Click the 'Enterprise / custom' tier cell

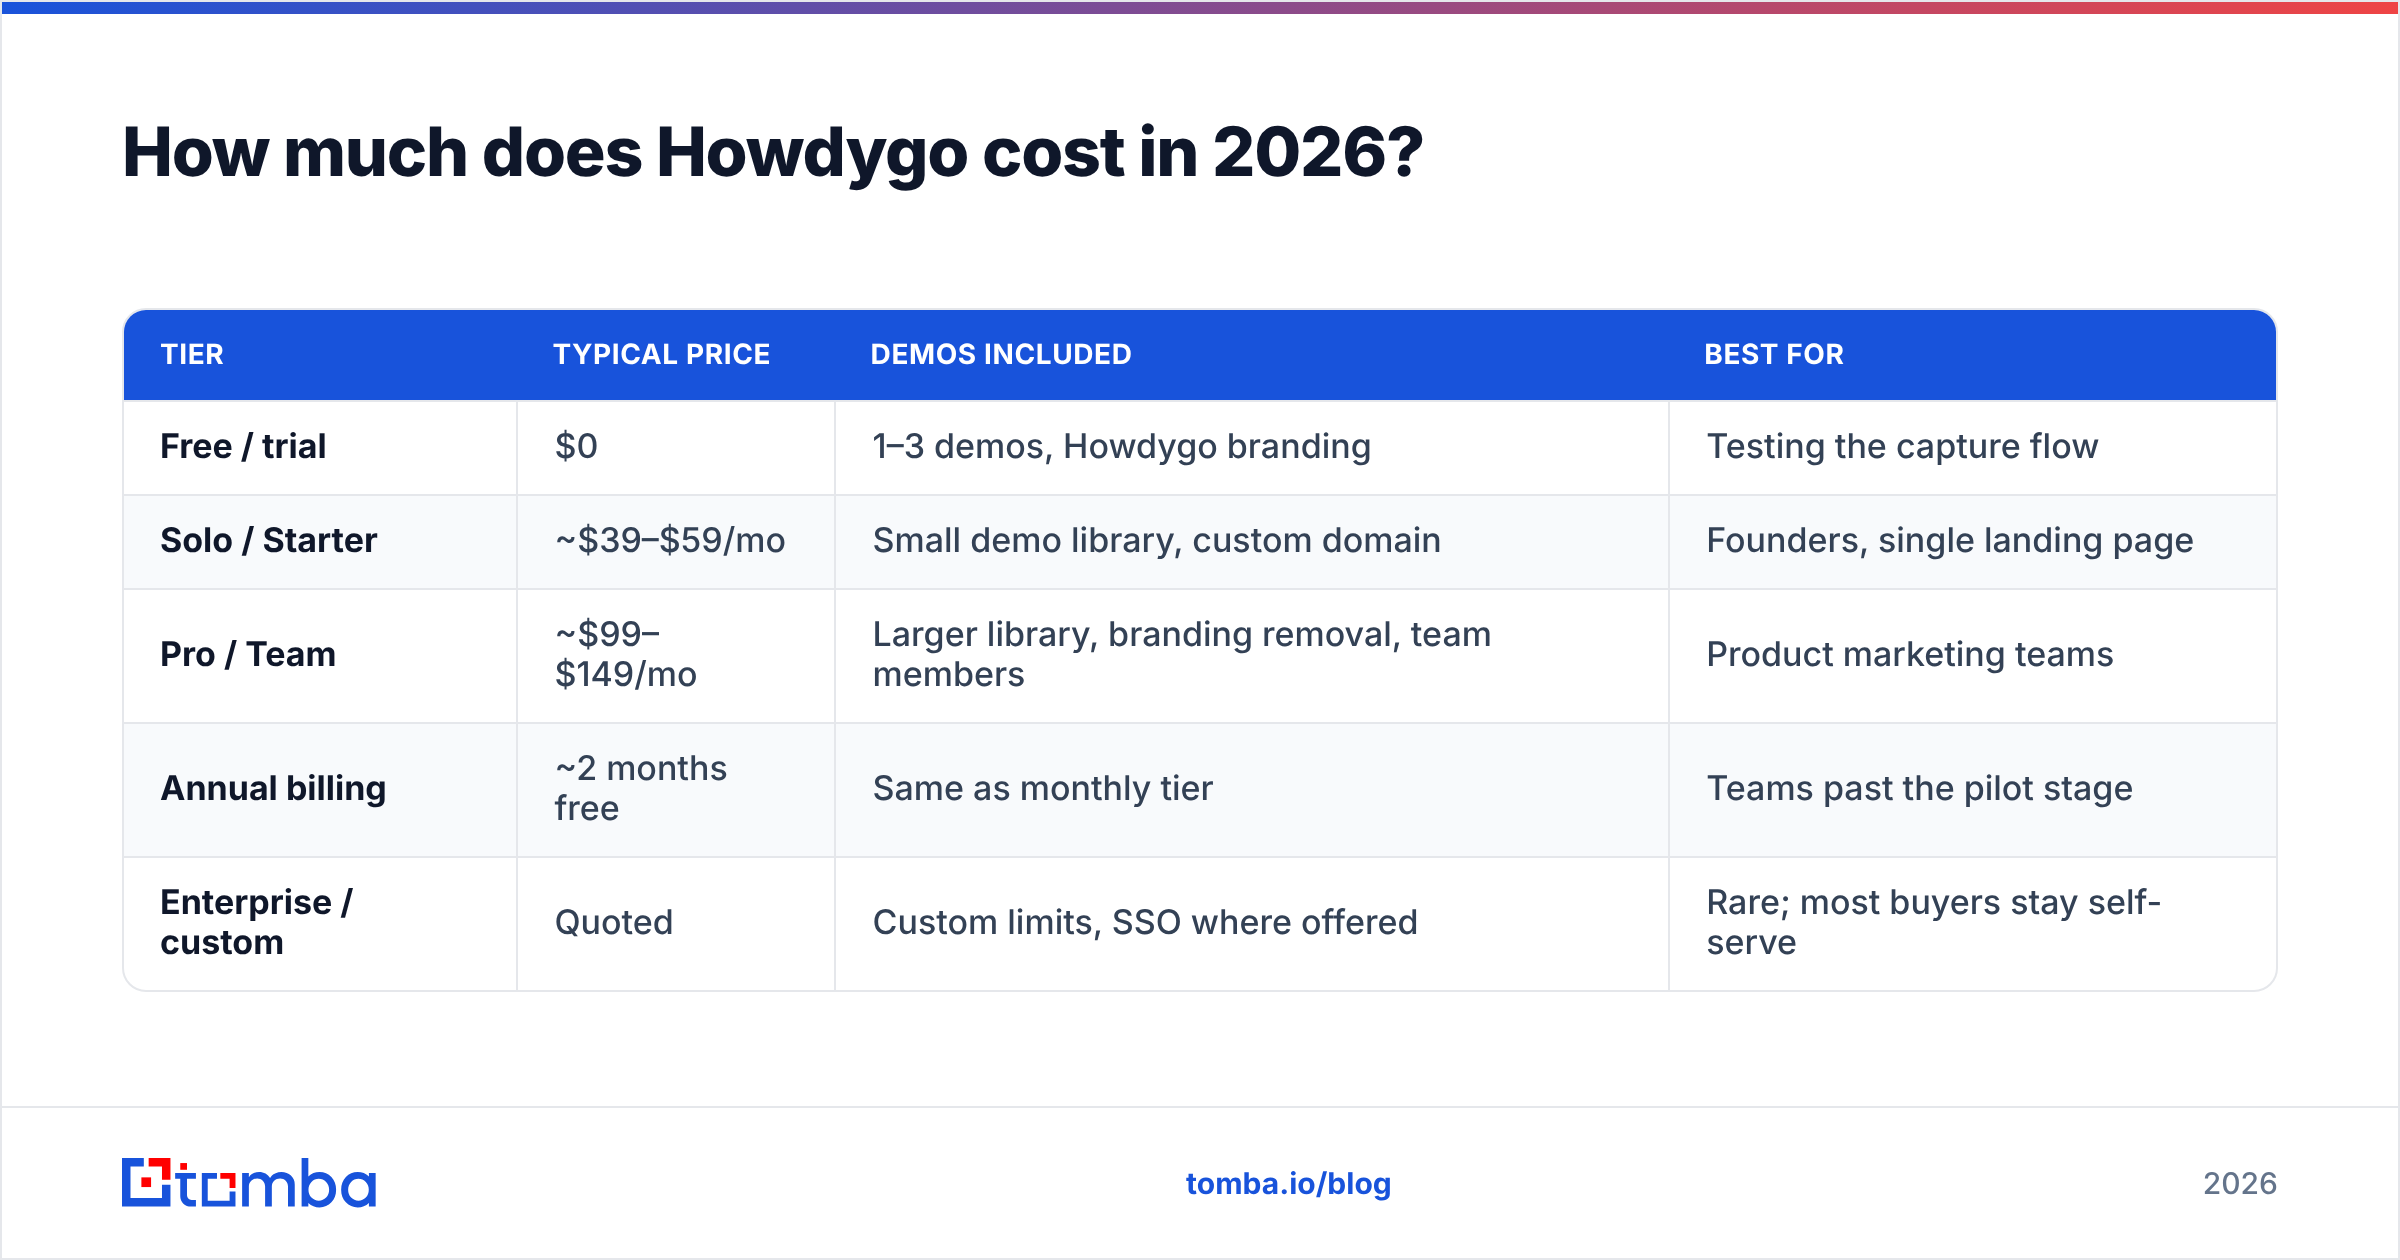pyautogui.click(x=320, y=923)
